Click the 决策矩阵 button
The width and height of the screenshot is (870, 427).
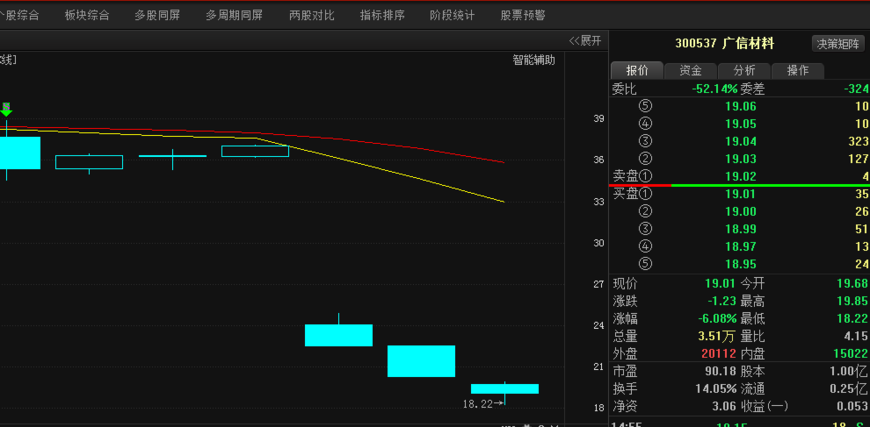pos(838,43)
